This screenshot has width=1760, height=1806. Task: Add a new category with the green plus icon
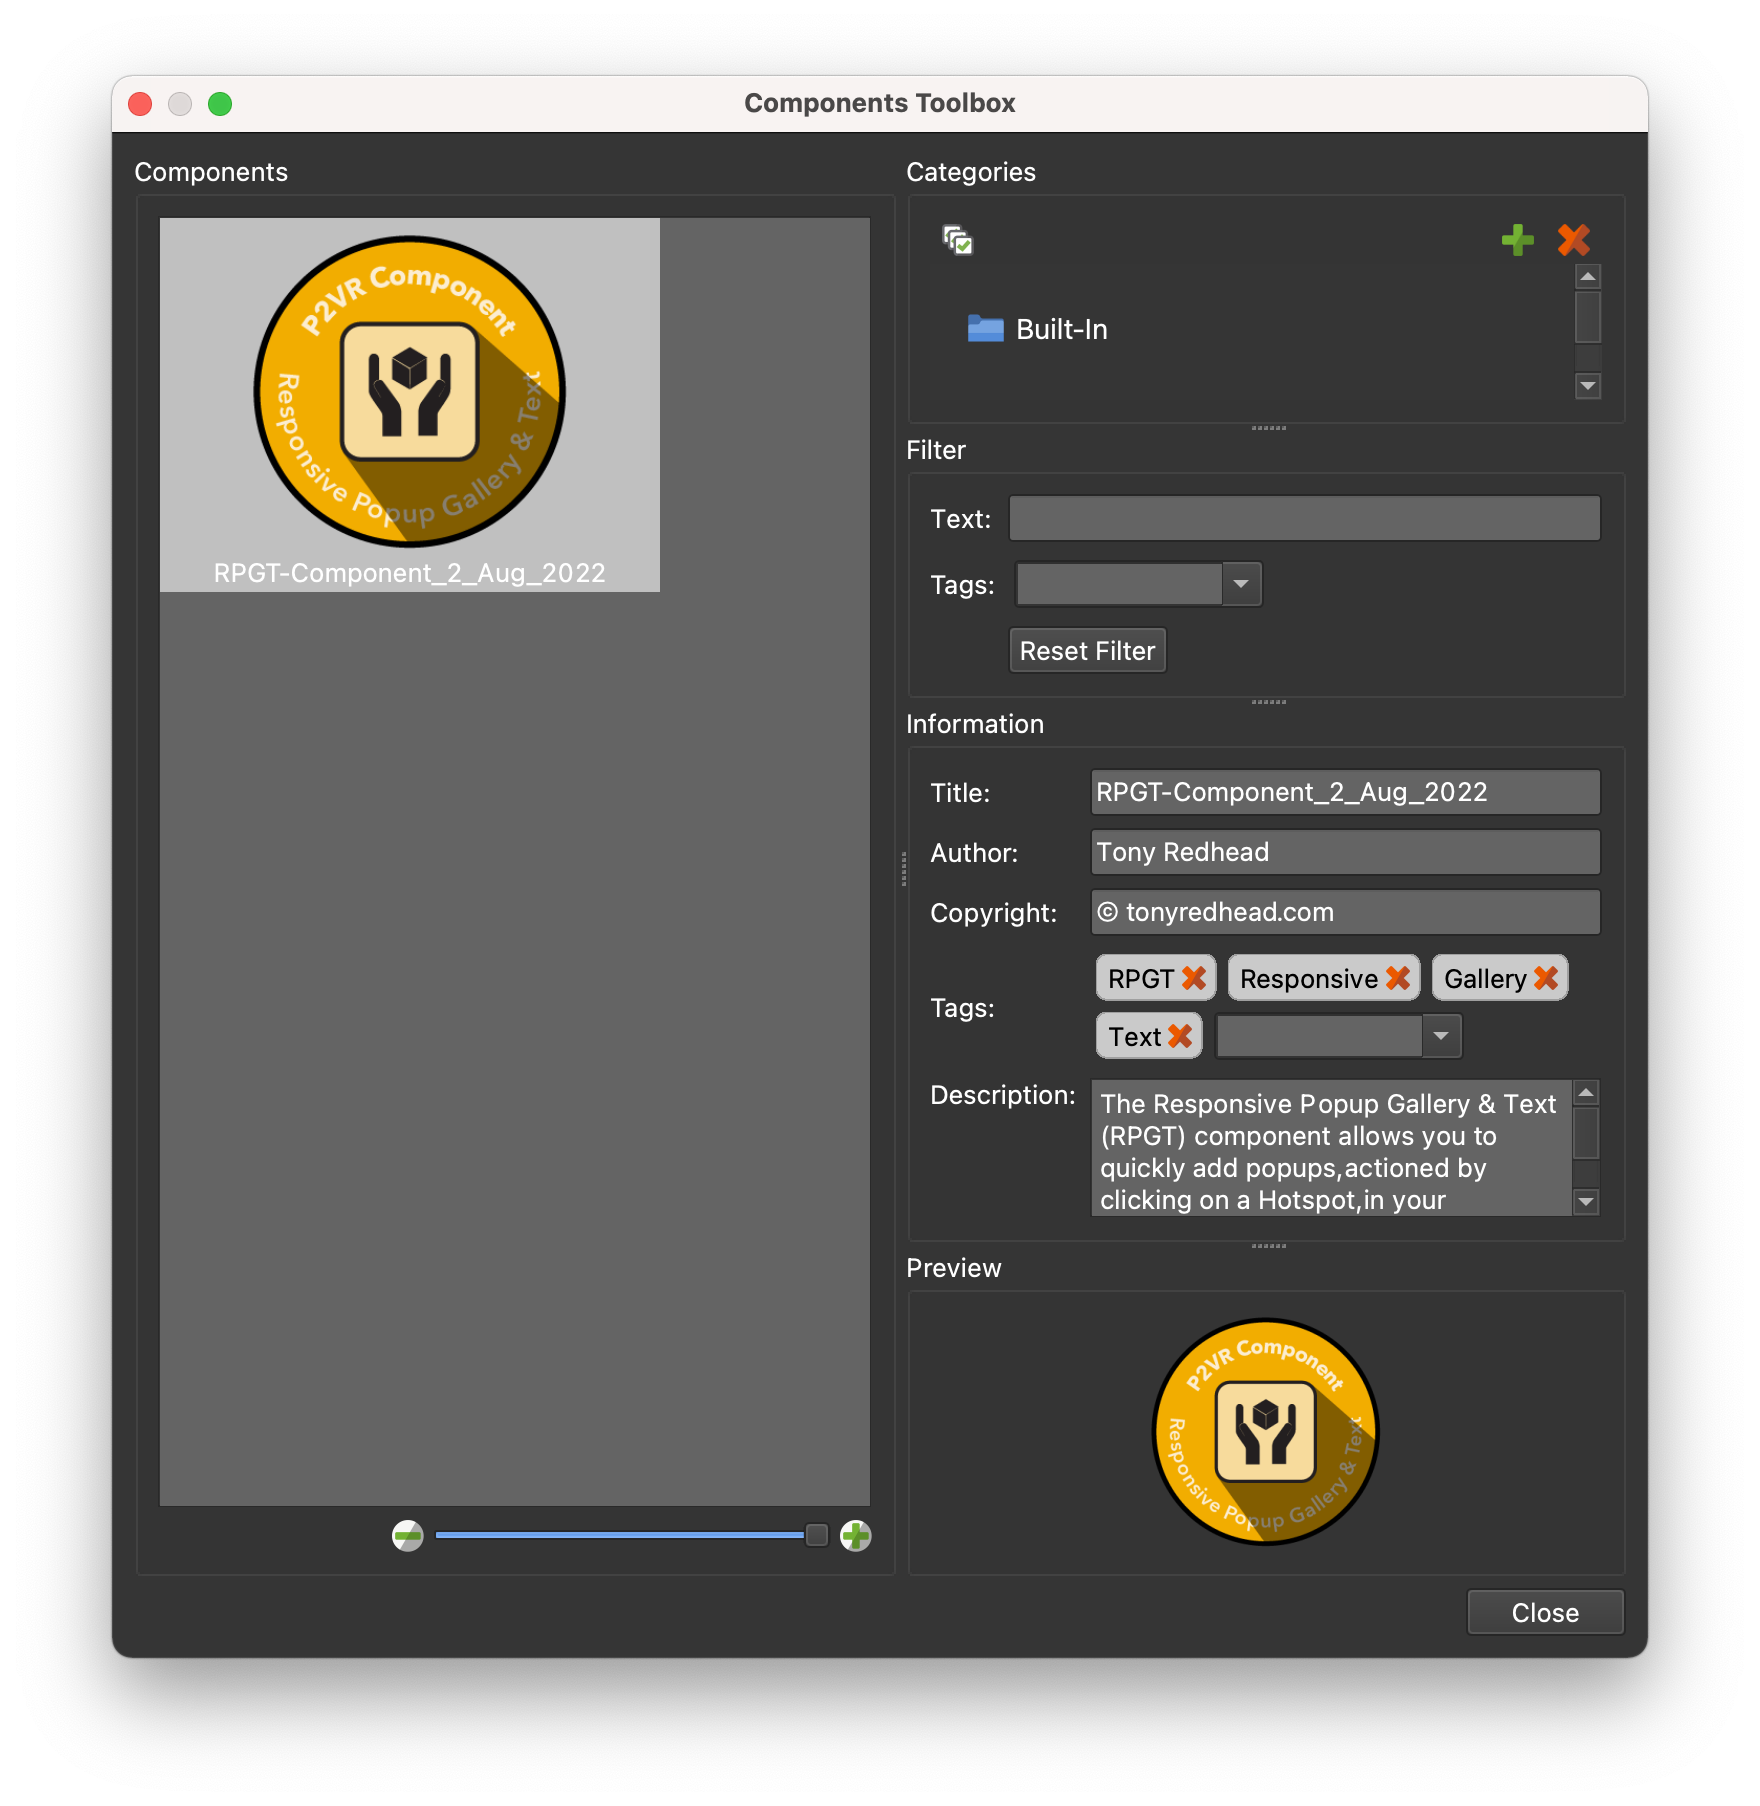pyautogui.click(x=1518, y=240)
